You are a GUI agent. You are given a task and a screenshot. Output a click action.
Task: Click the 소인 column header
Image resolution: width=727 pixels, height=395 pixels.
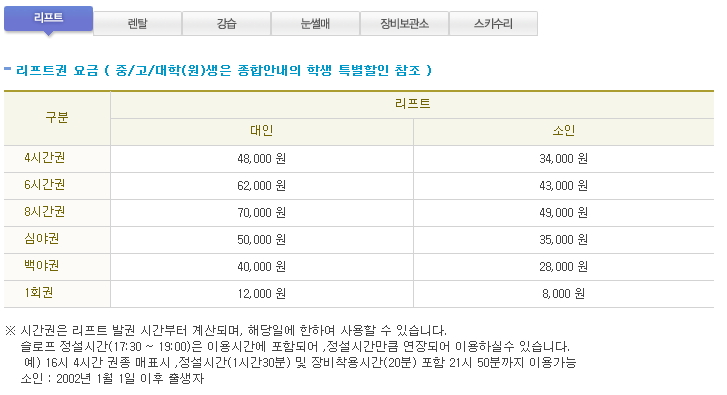pos(564,131)
